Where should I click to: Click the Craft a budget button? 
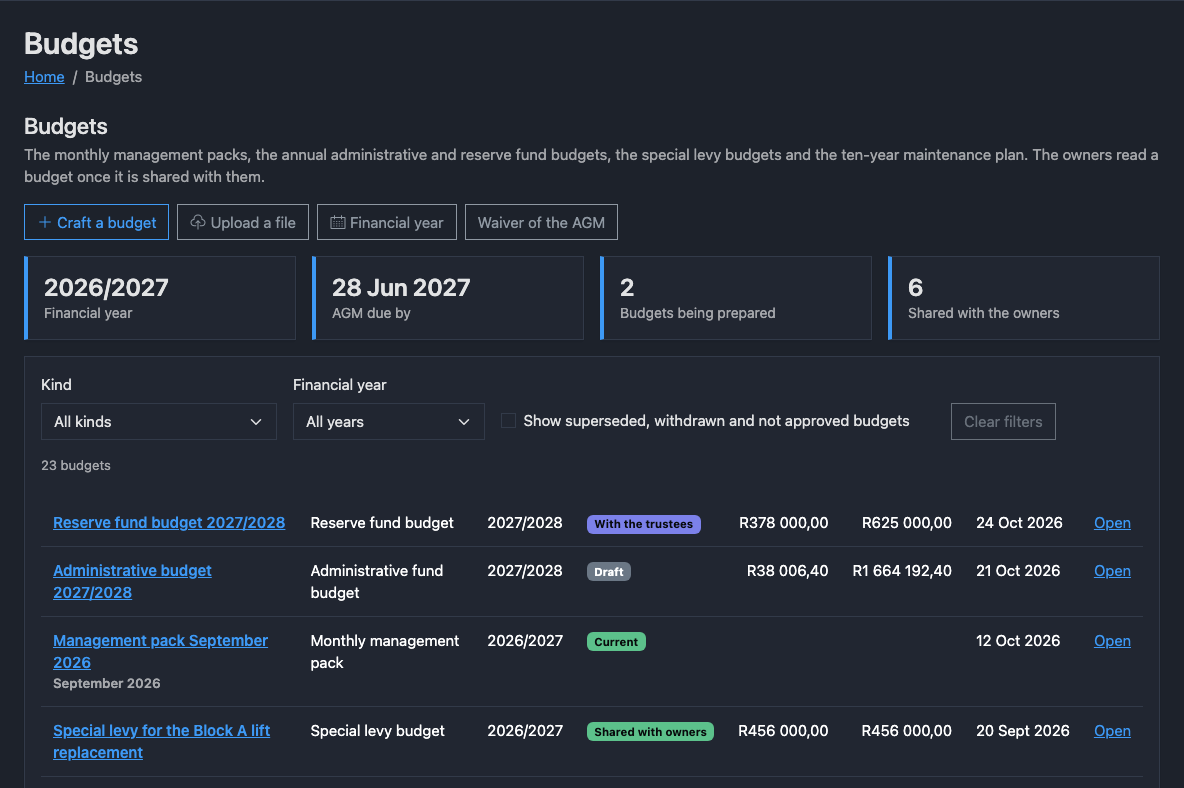(x=97, y=222)
